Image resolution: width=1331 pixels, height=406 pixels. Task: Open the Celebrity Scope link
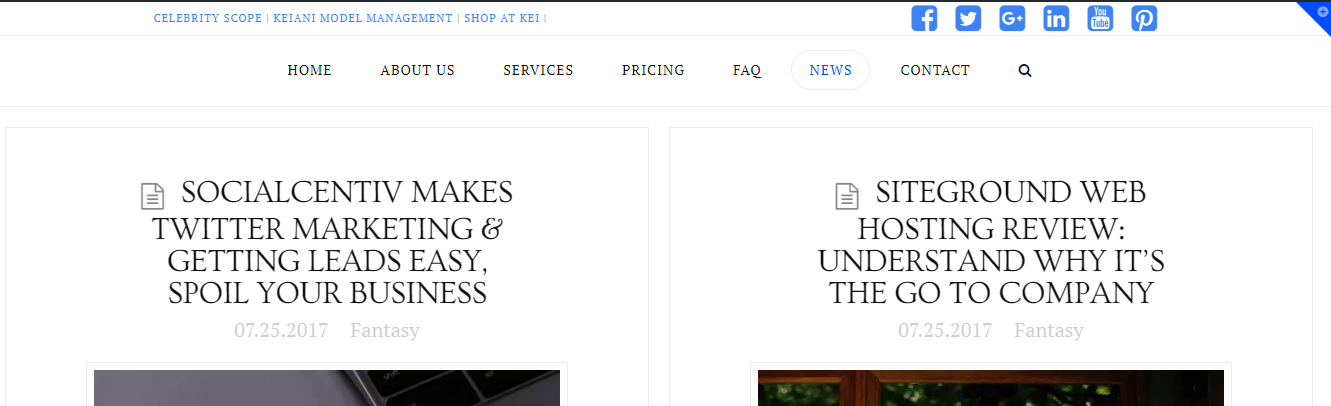[208, 18]
